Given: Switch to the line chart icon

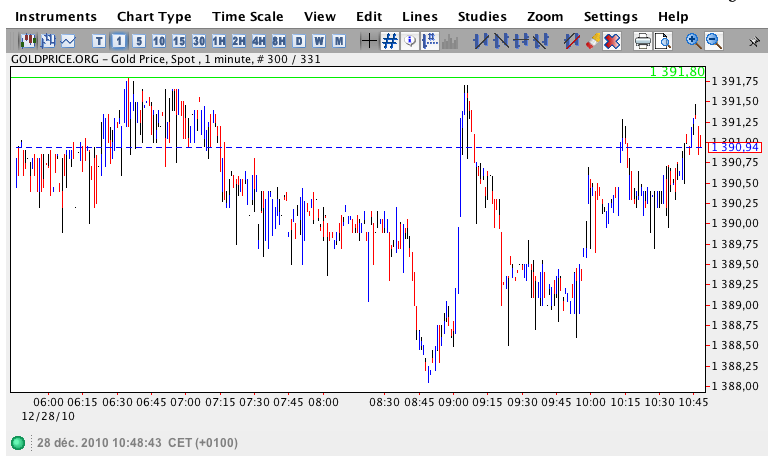Looking at the screenshot, I should (68, 41).
